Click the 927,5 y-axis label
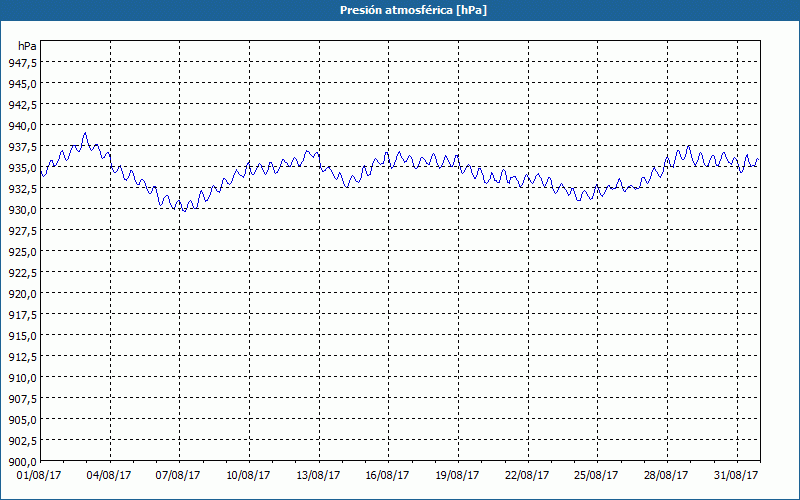 pyautogui.click(x=22, y=231)
